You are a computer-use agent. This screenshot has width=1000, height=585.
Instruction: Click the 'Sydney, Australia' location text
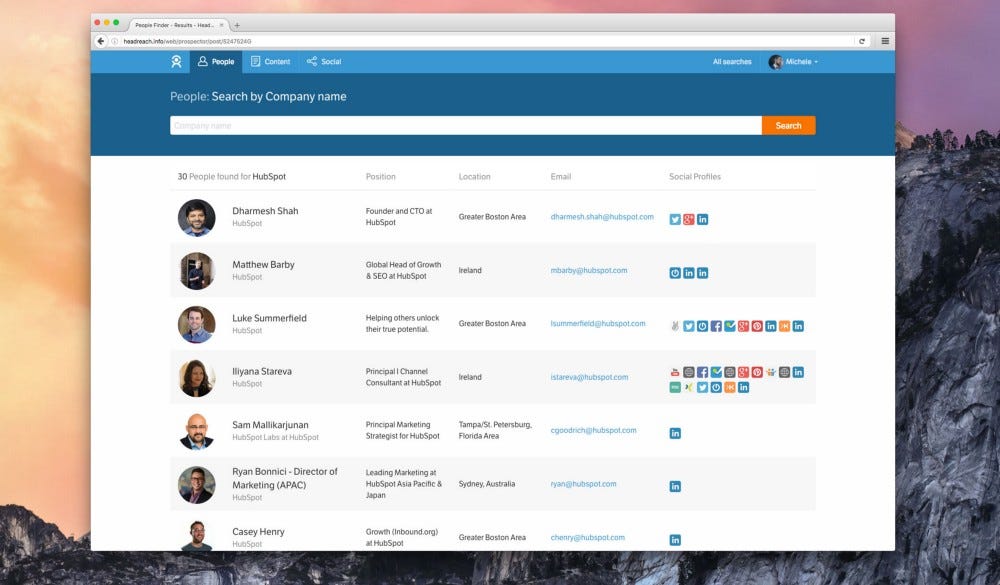487,484
